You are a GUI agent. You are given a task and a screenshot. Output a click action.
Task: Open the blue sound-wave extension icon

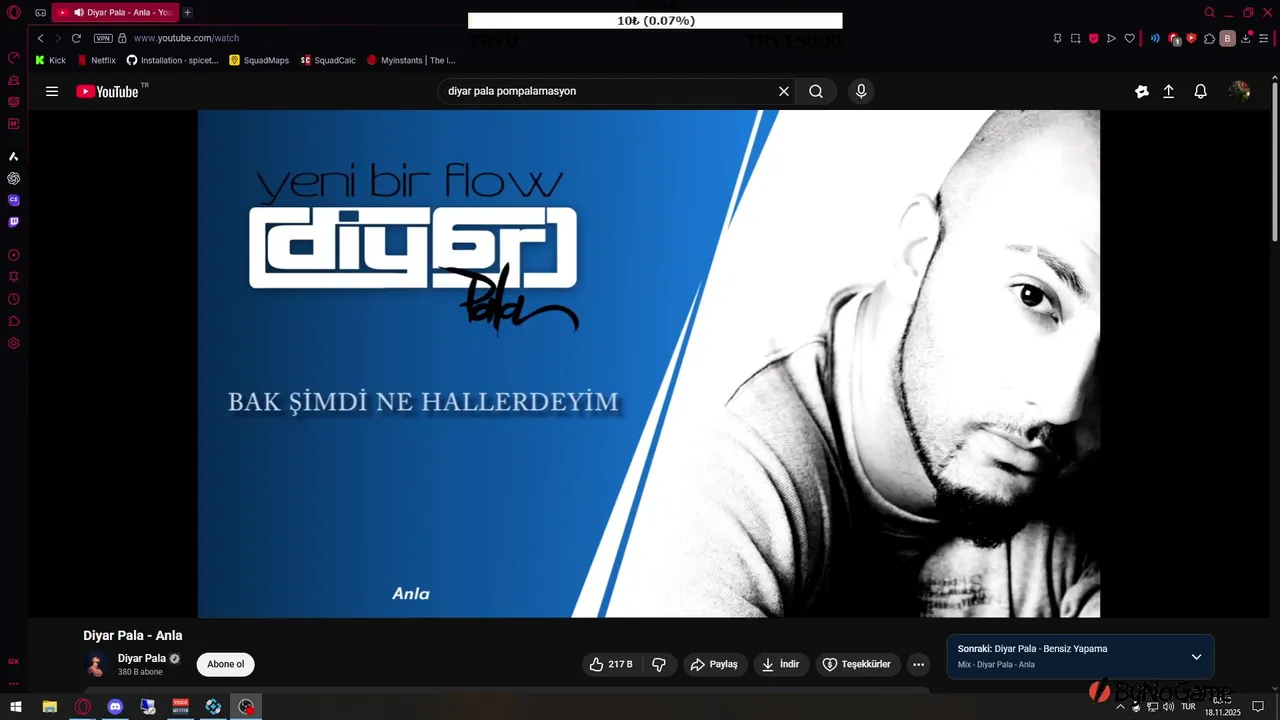point(1155,38)
